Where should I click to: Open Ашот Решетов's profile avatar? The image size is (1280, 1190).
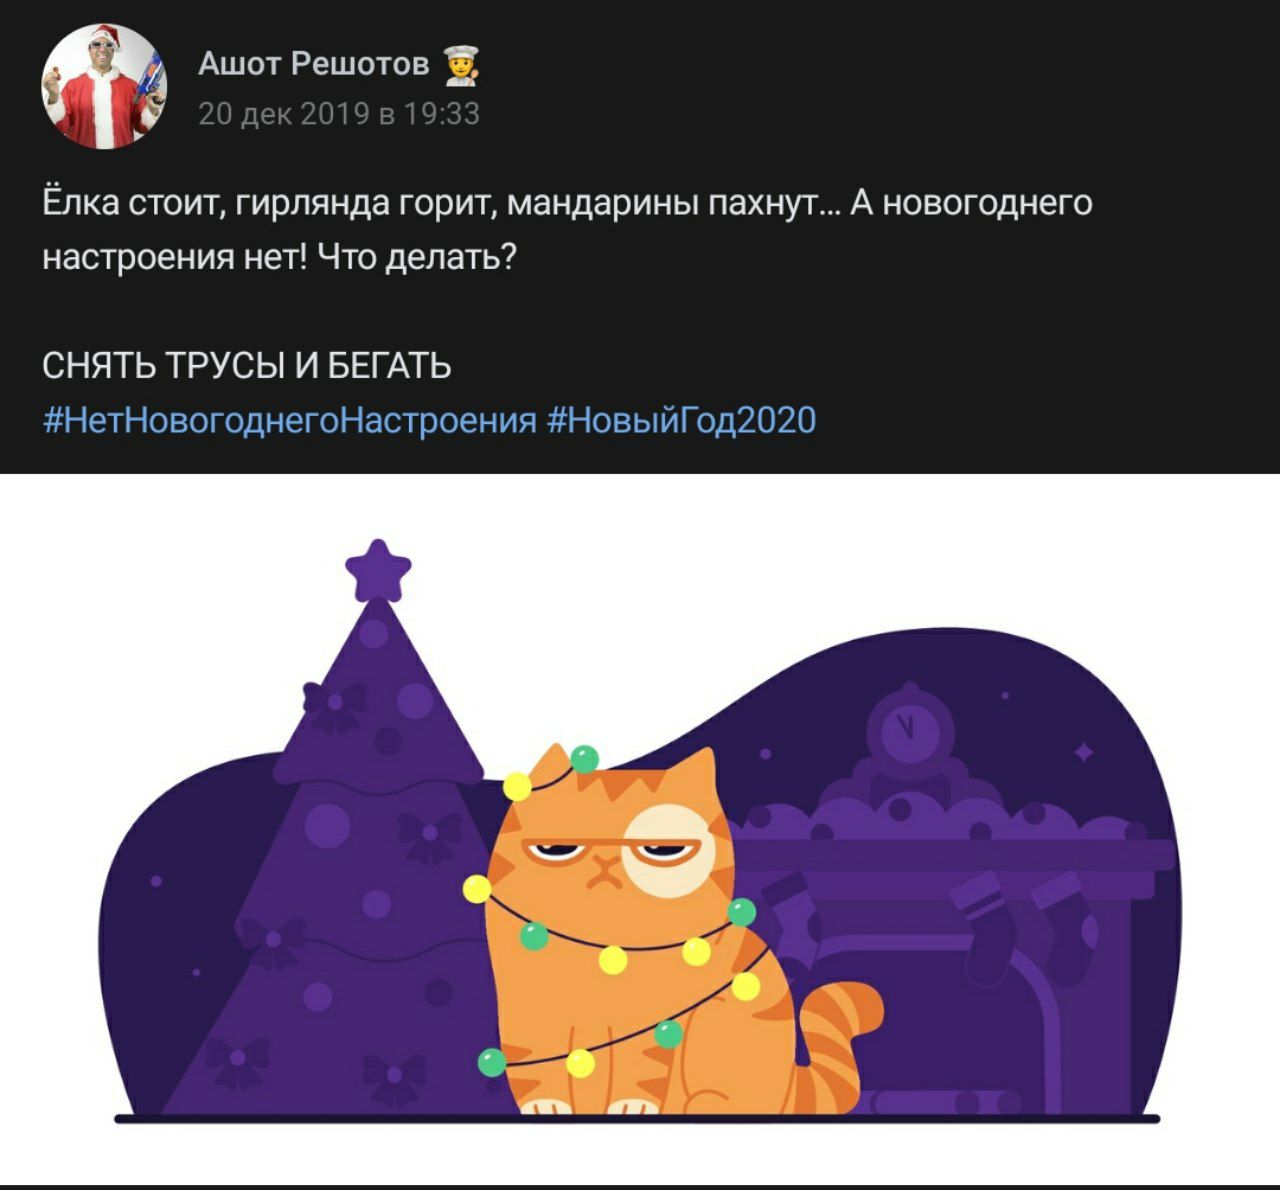pos(103,87)
